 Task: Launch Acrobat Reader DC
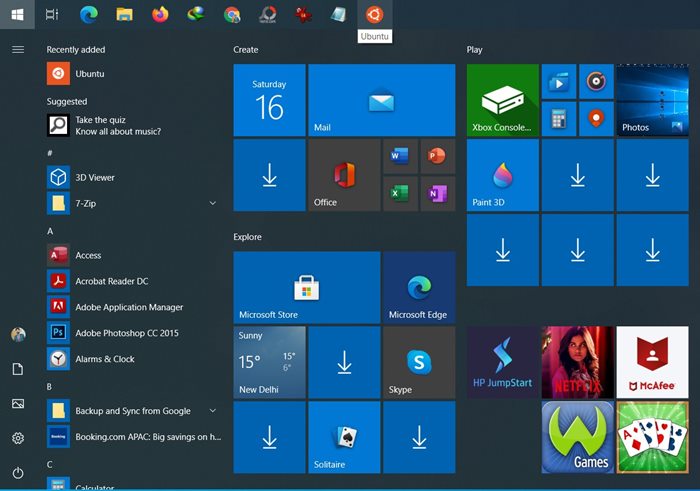[x=134, y=281]
